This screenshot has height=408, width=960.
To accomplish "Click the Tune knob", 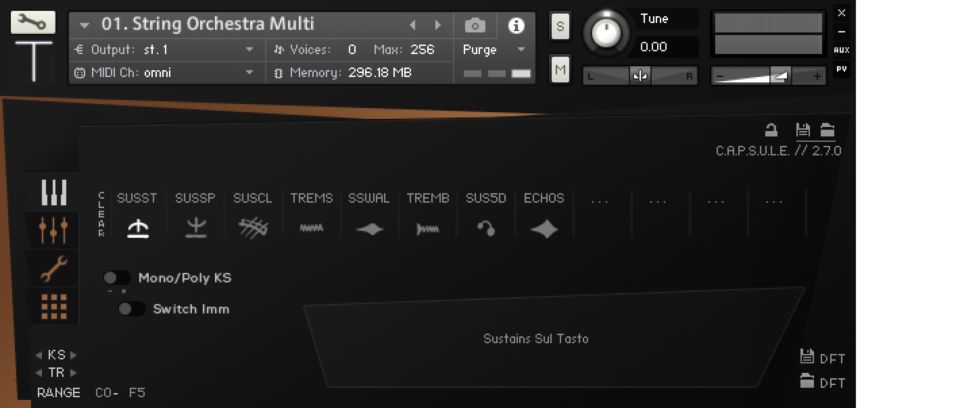I will [604, 32].
